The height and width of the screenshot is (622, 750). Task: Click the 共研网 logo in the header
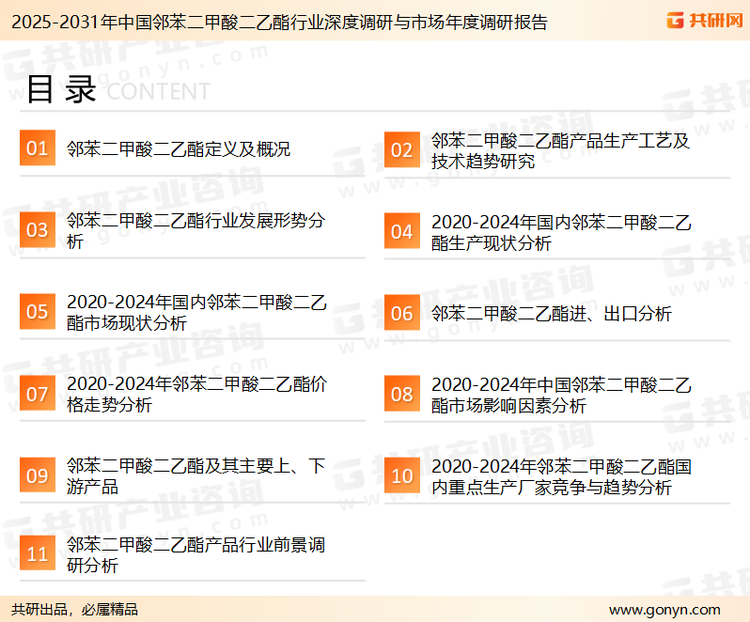coord(705,21)
